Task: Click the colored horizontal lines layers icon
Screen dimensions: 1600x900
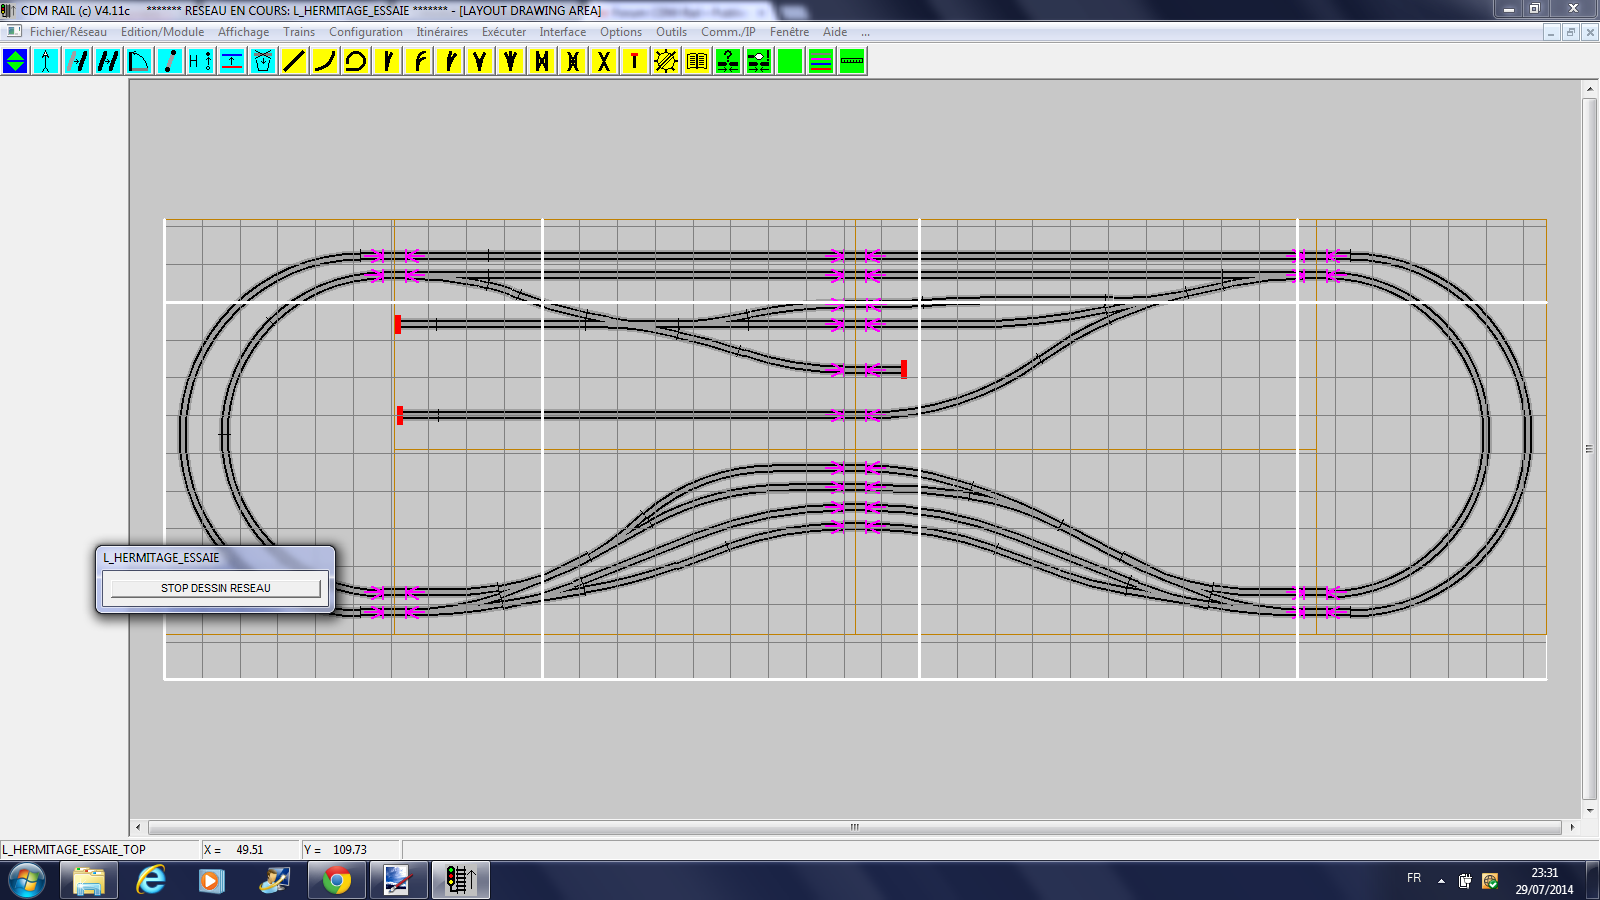Action: (821, 62)
